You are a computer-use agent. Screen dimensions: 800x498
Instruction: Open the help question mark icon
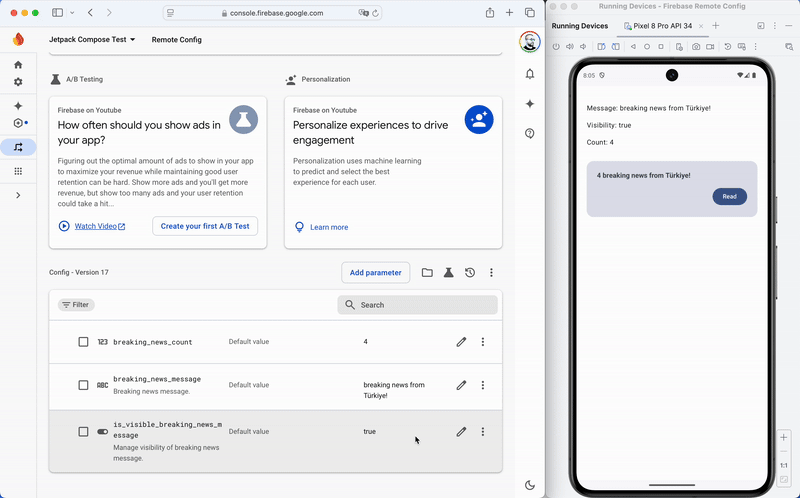(x=530, y=134)
